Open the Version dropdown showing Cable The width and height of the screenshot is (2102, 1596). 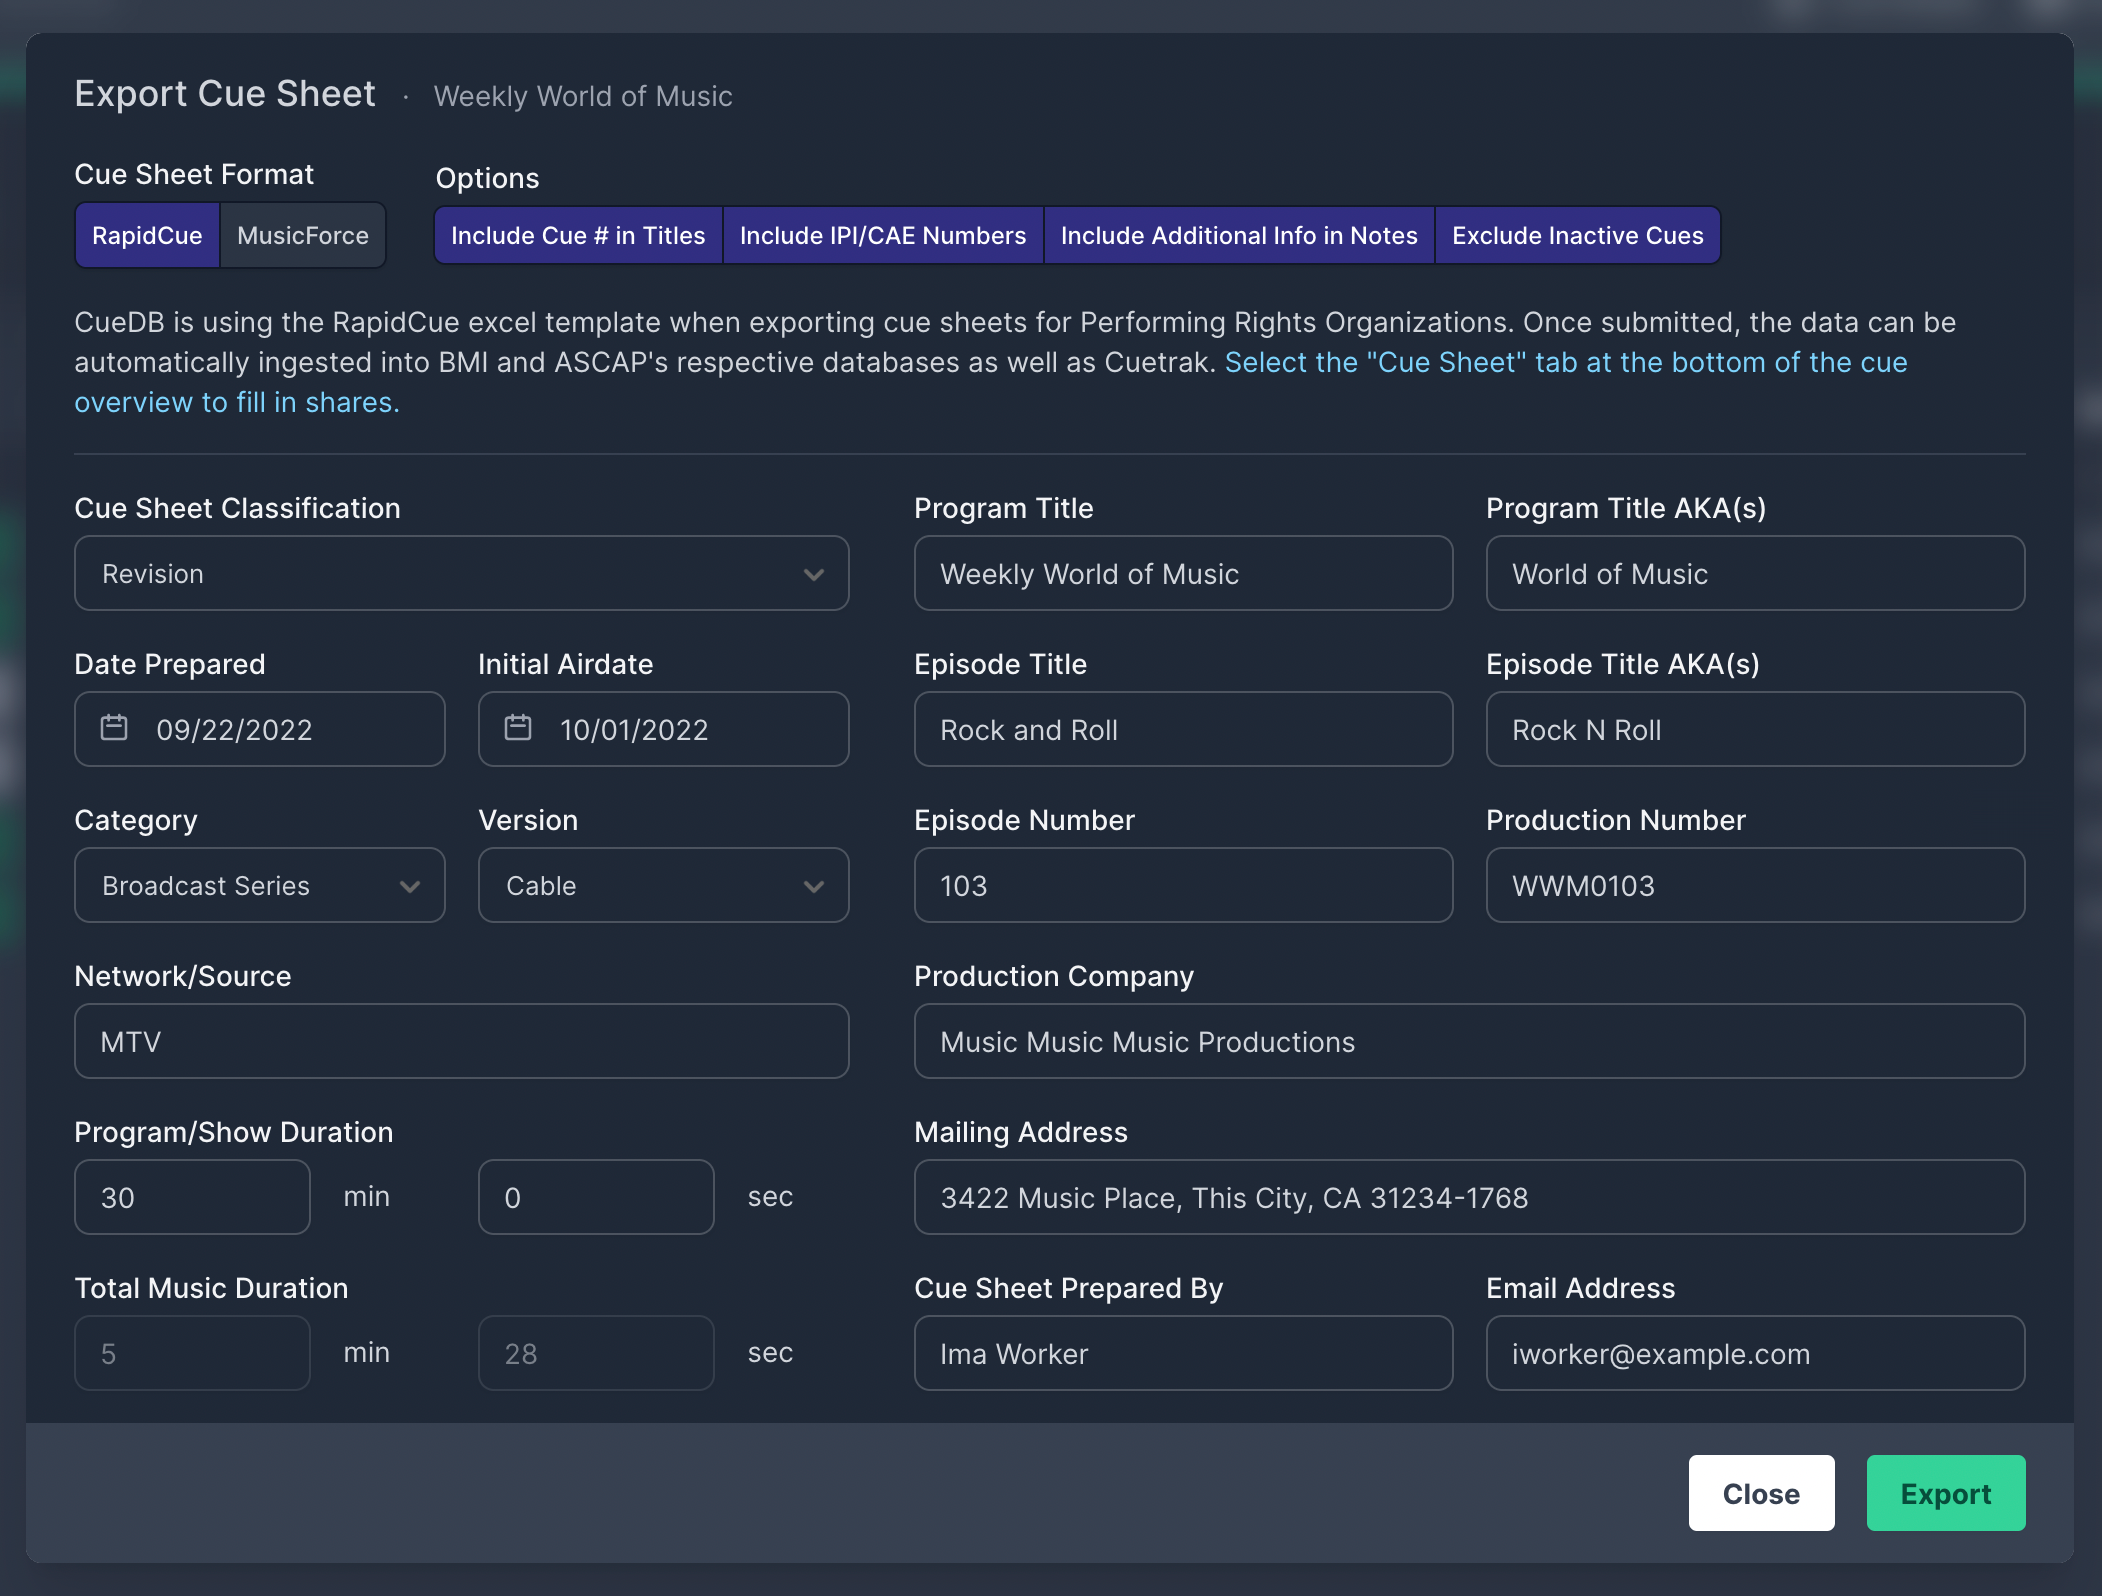pyautogui.click(x=664, y=886)
